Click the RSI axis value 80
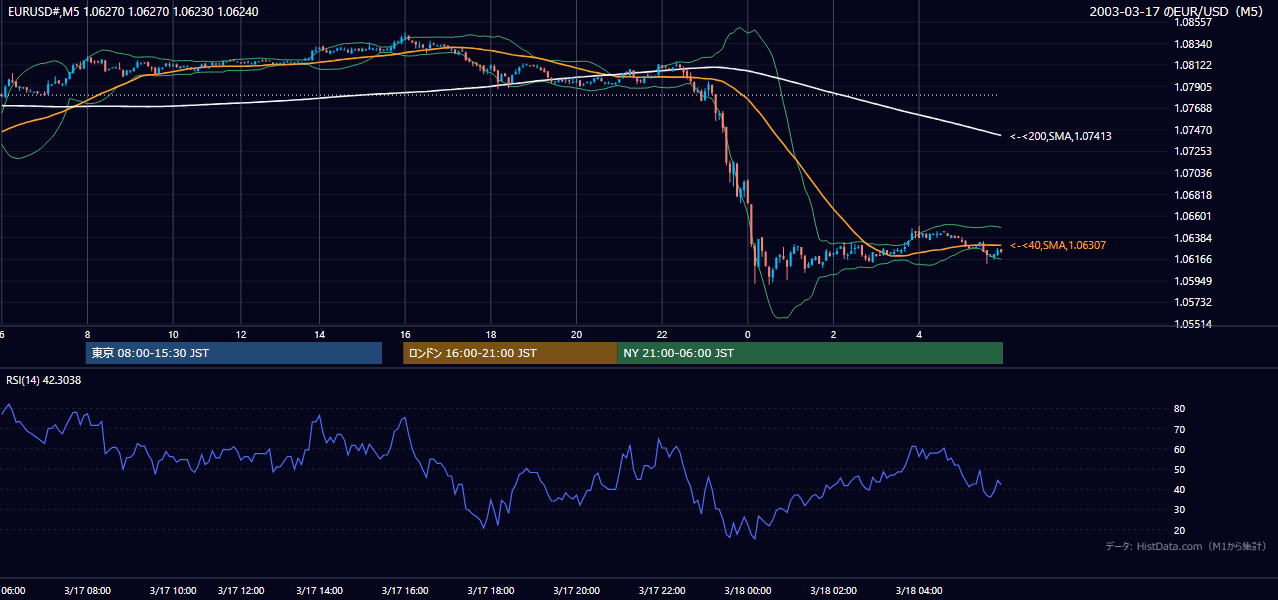 tap(1179, 409)
